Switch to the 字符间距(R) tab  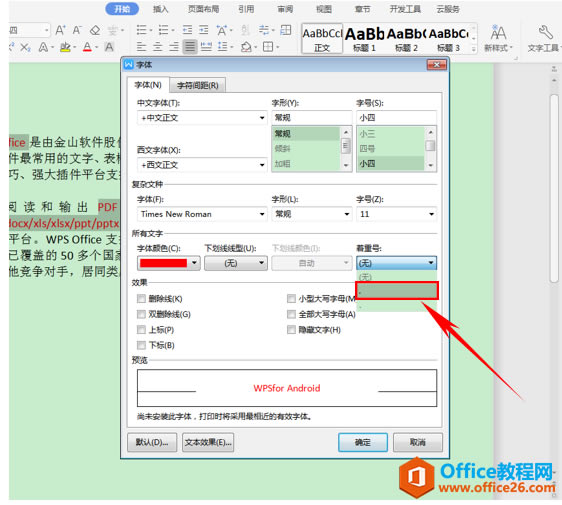197,85
